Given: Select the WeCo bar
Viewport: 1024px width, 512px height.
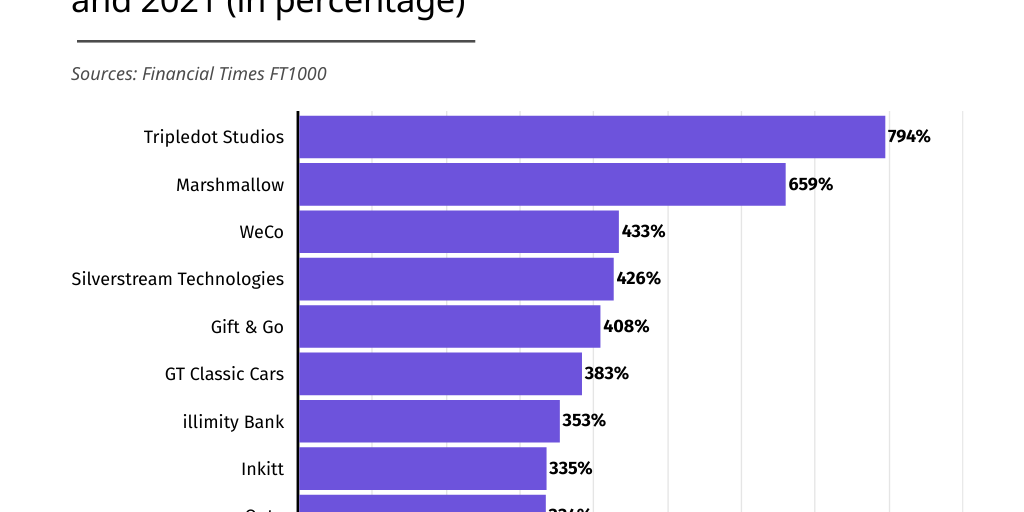Looking at the screenshot, I should [459, 232].
